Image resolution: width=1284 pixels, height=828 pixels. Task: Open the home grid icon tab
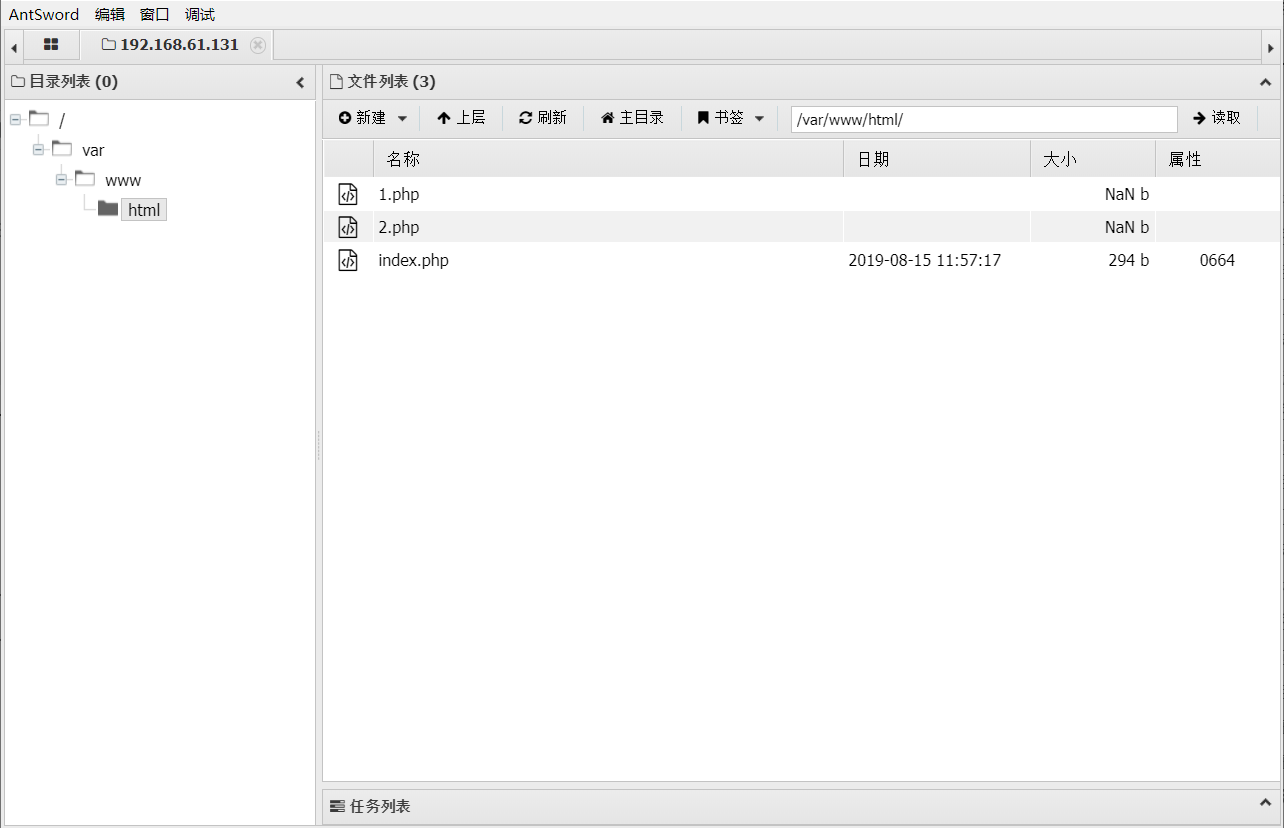51,45
